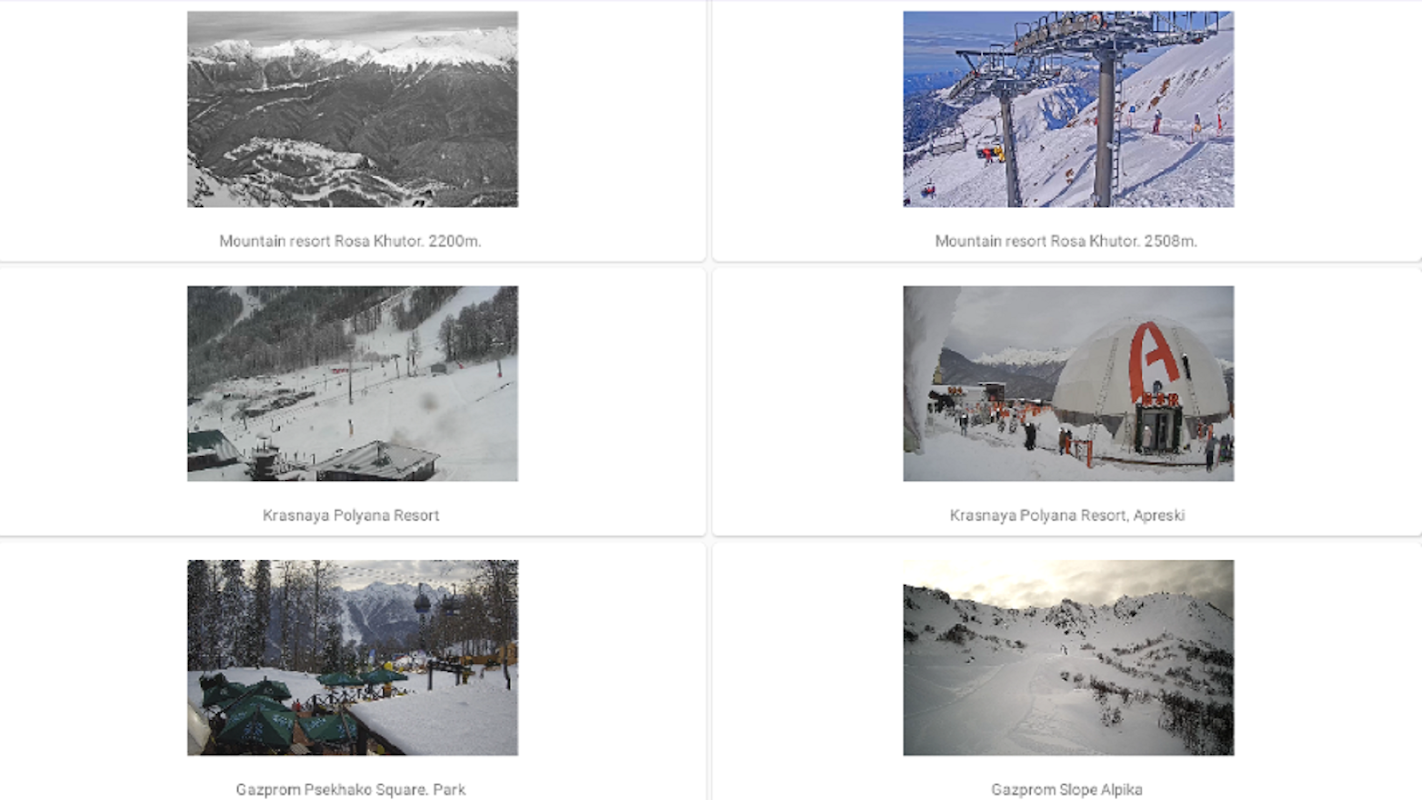Click the 'Gazprom Slope Alpika' caption text
Image resolution: width=1422 pixels, height=800 pixels.
(1067, 789)
